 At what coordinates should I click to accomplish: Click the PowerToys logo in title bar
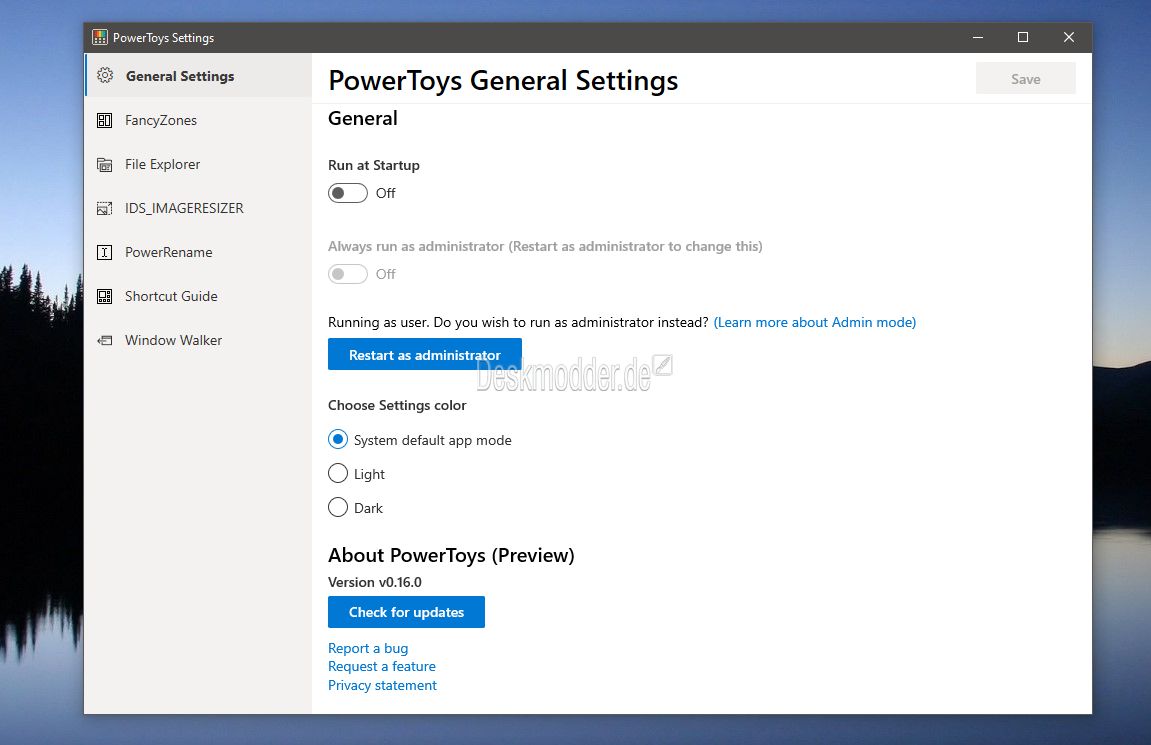[100, 38]
